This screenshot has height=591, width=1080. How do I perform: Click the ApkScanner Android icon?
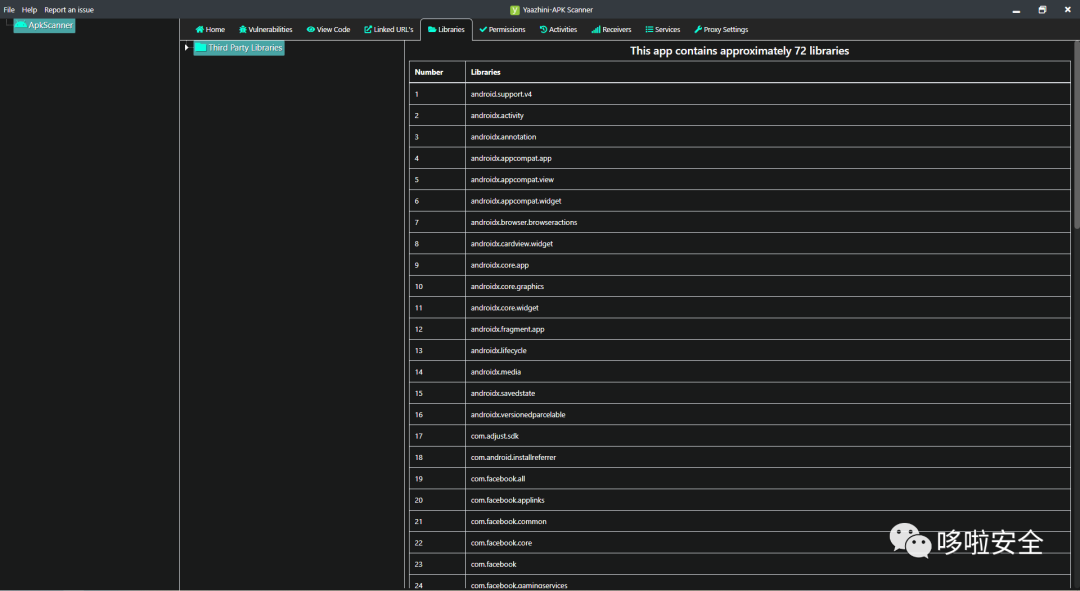[21, 25]
